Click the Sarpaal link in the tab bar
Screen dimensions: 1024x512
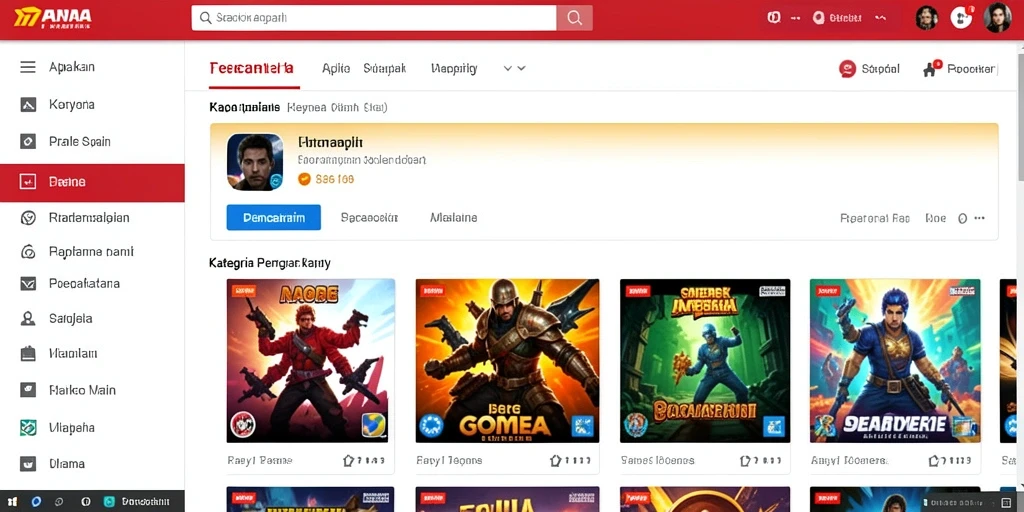[x=880, y=69]
